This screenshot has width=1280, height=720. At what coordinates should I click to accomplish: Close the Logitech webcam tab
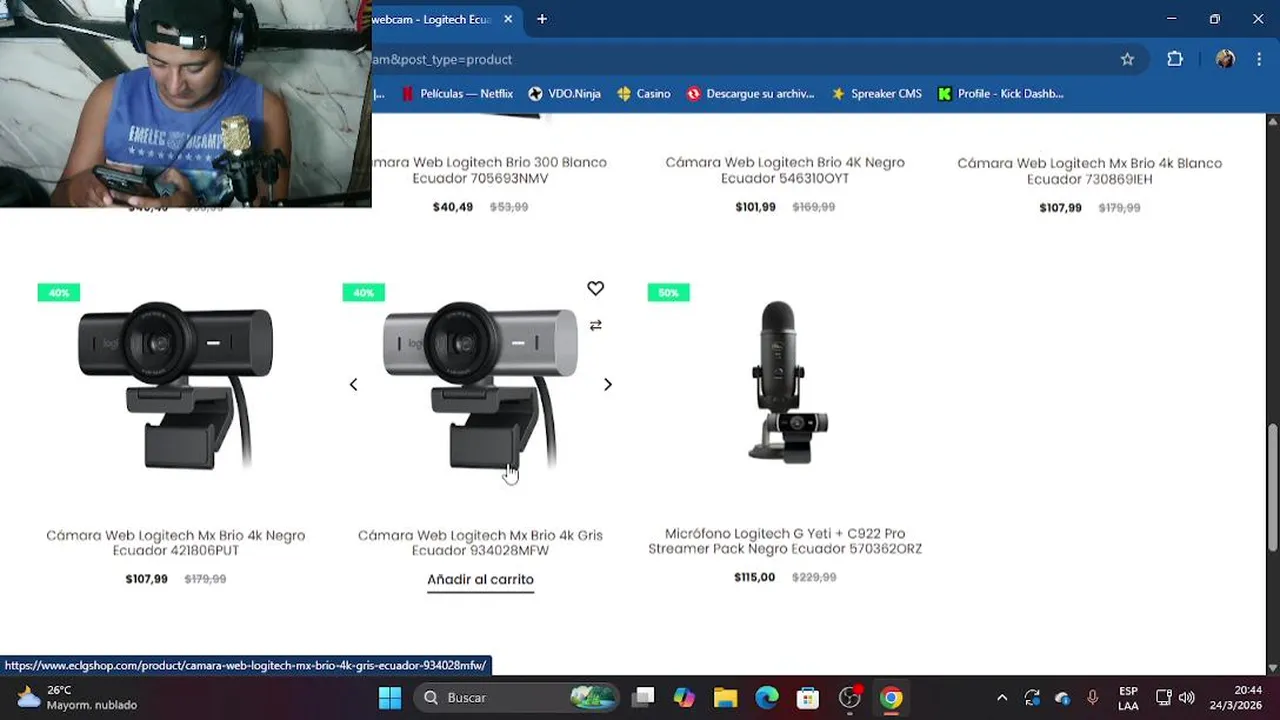pos(508,19)
